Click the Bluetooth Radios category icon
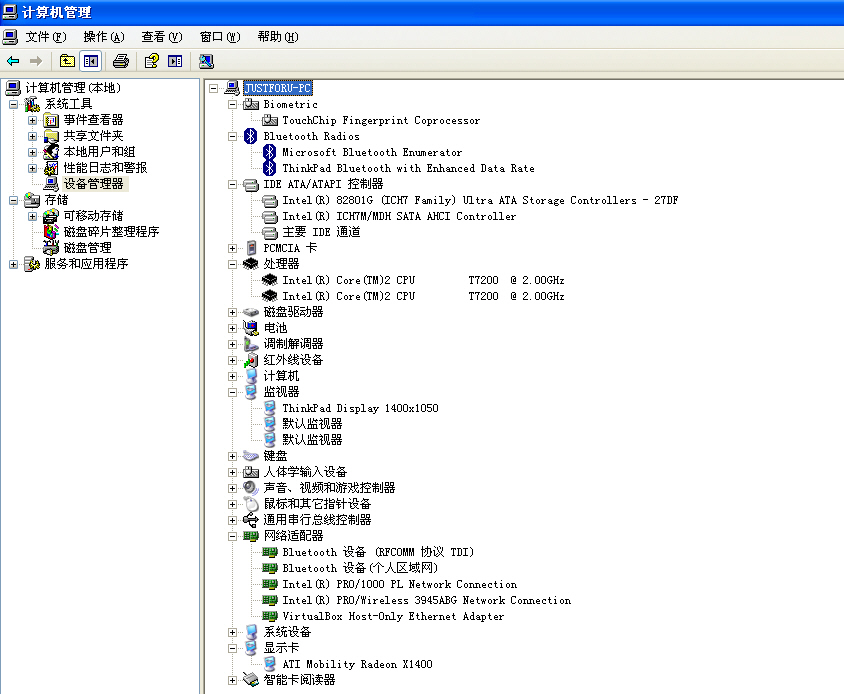The height and width of the screenshot is (694, 844). click(250, 136)
